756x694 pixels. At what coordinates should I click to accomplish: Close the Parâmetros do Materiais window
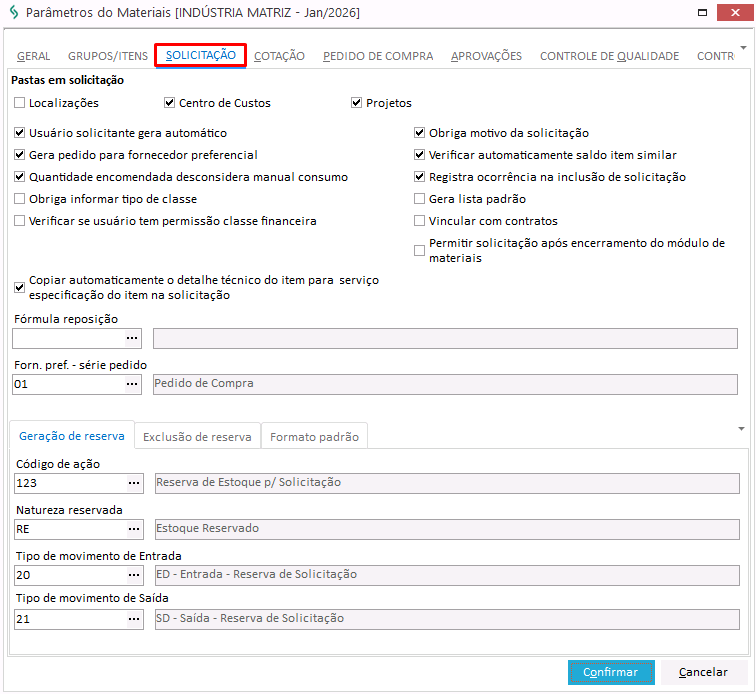pyautogui.click(x=735, y=13)
